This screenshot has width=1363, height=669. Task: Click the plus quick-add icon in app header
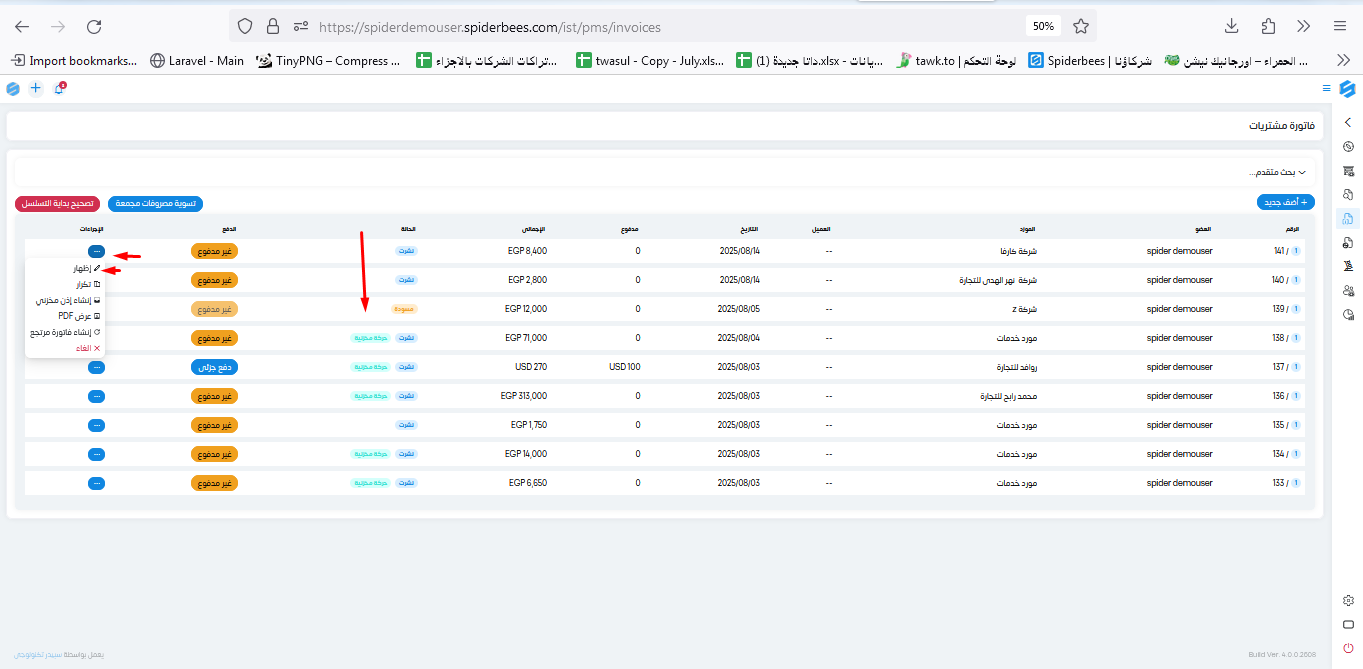(x=36, y=88)
